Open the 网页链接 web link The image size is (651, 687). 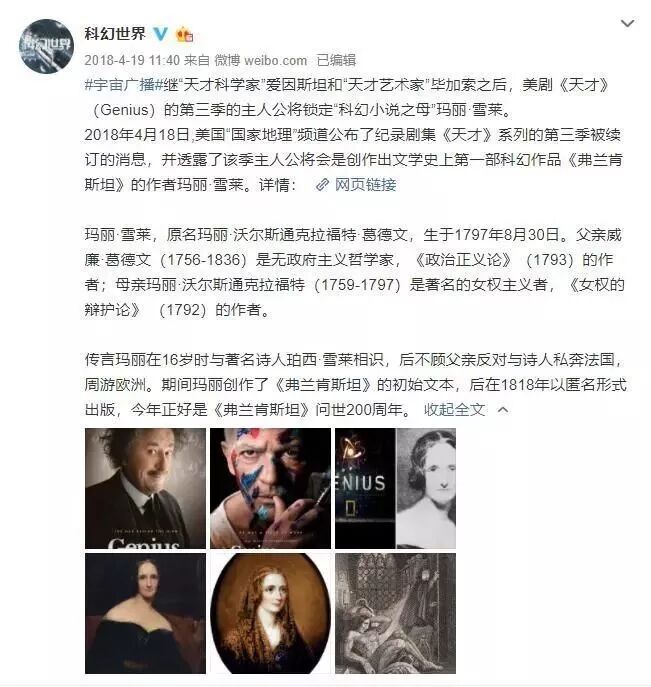pyautogui.click(x=365, y=184)
